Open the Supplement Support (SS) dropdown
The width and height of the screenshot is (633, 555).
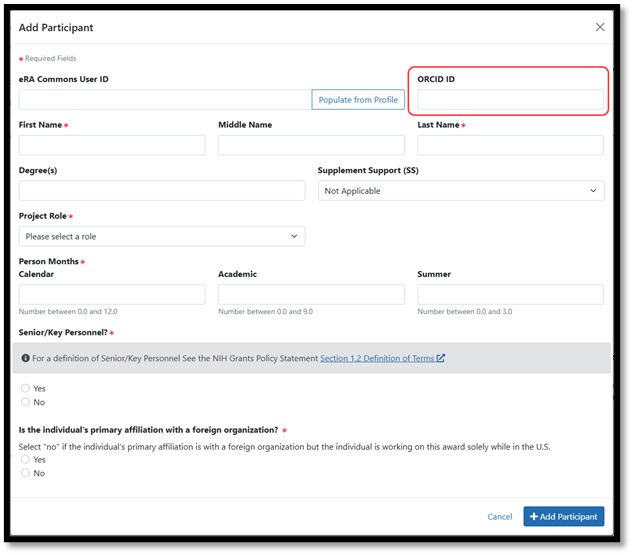point(460,191)
